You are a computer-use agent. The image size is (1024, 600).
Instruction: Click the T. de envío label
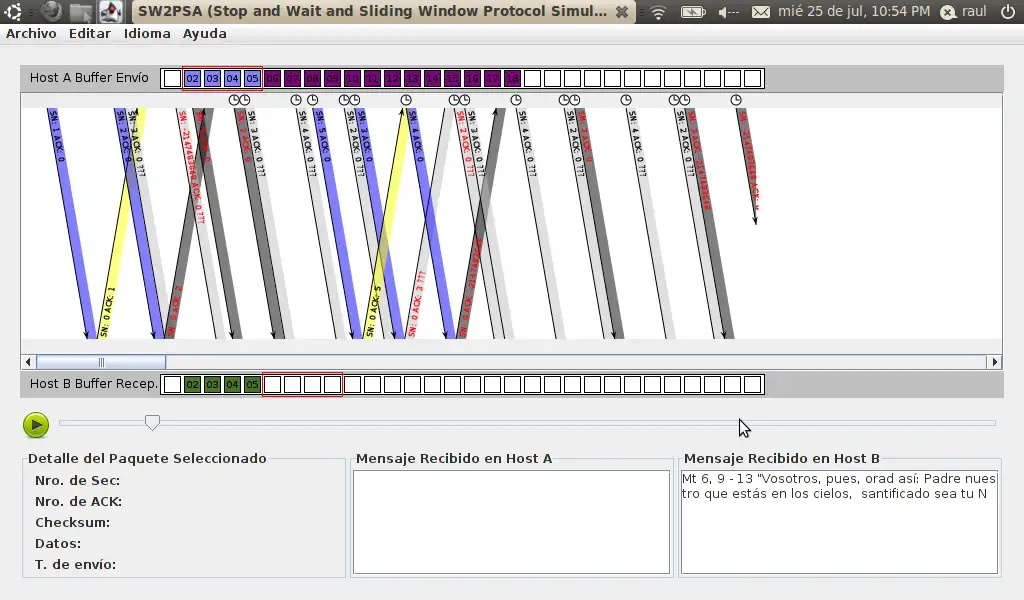(76, 564)
